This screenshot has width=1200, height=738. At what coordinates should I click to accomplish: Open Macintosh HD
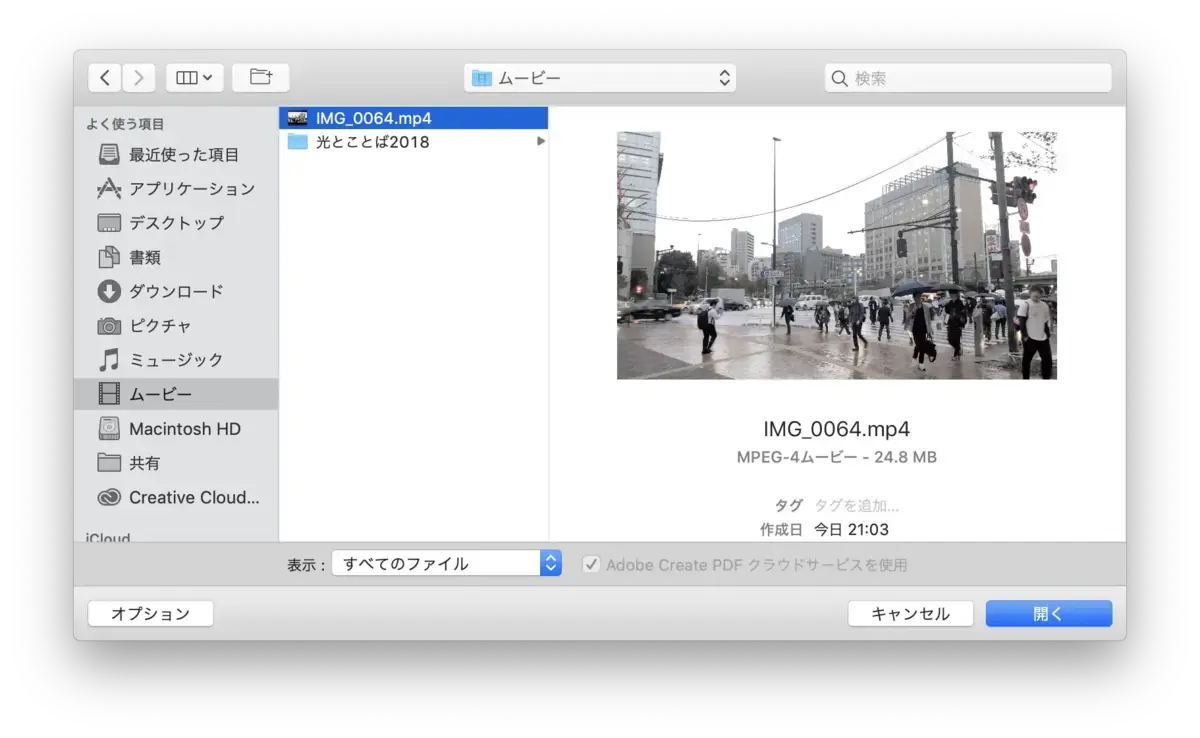184,428
